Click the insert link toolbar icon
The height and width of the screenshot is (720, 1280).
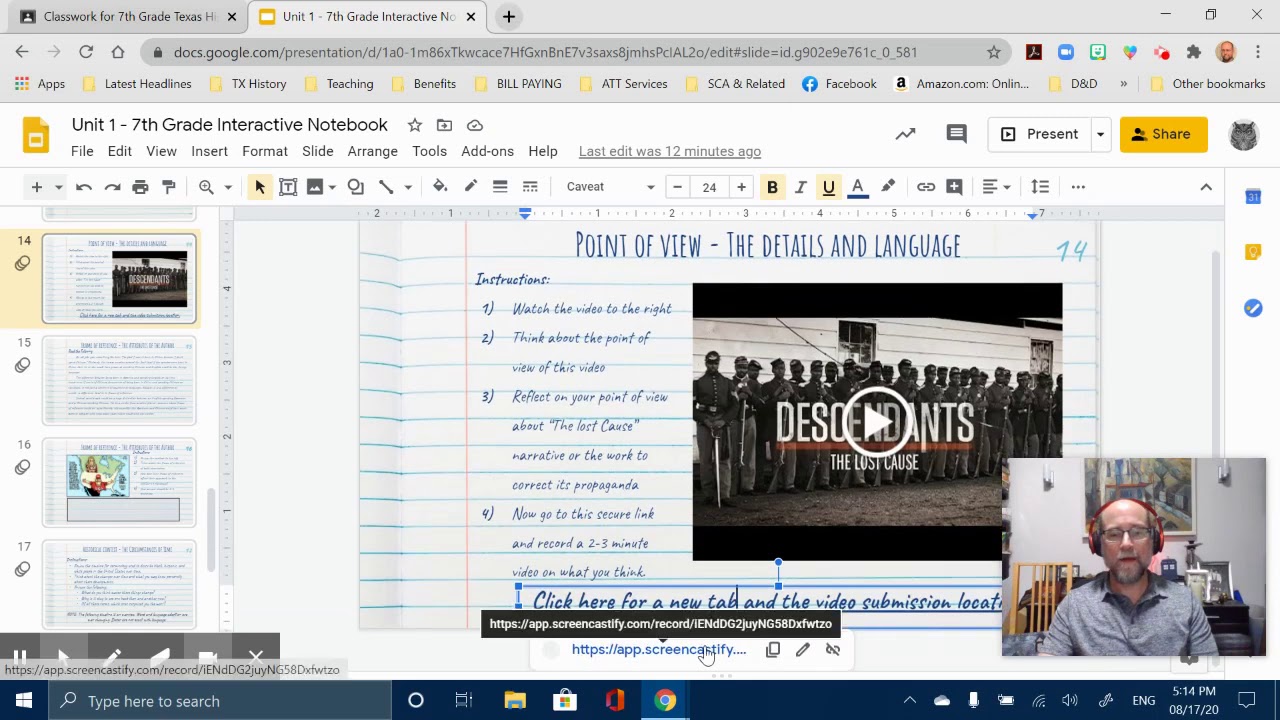926,187
